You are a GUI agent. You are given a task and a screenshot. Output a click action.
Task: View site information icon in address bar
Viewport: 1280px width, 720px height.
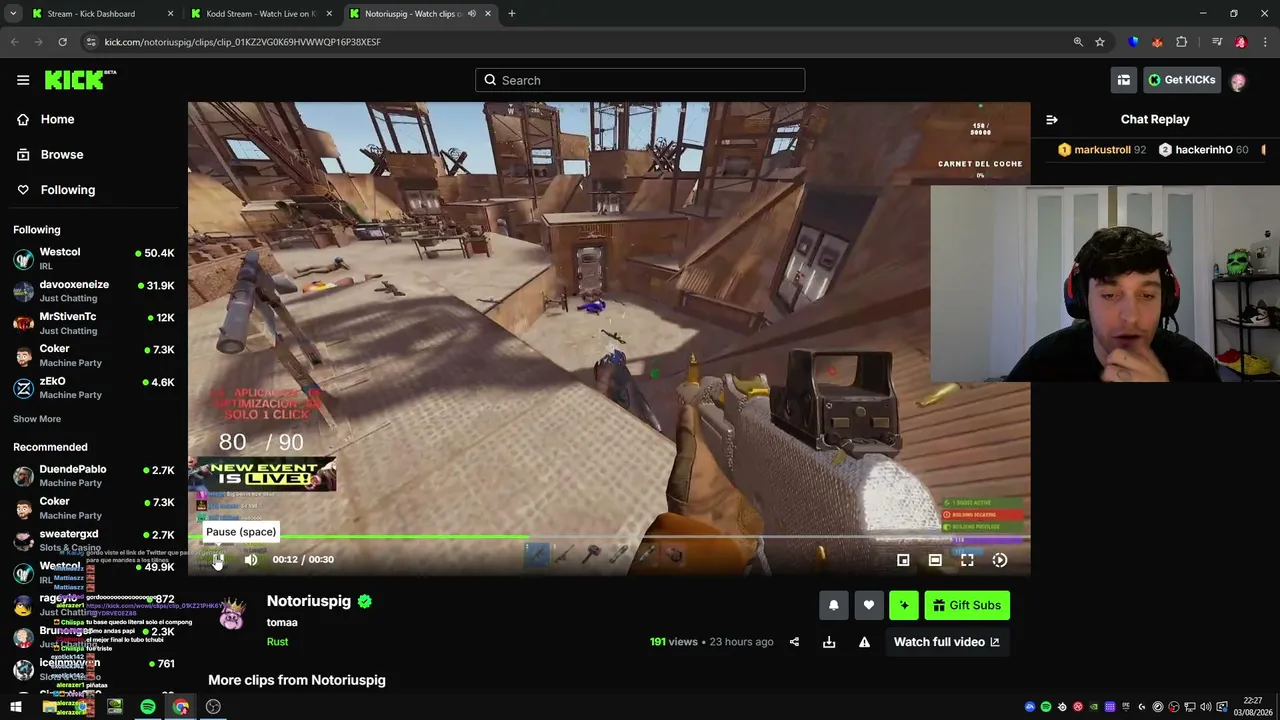(91, 42)
